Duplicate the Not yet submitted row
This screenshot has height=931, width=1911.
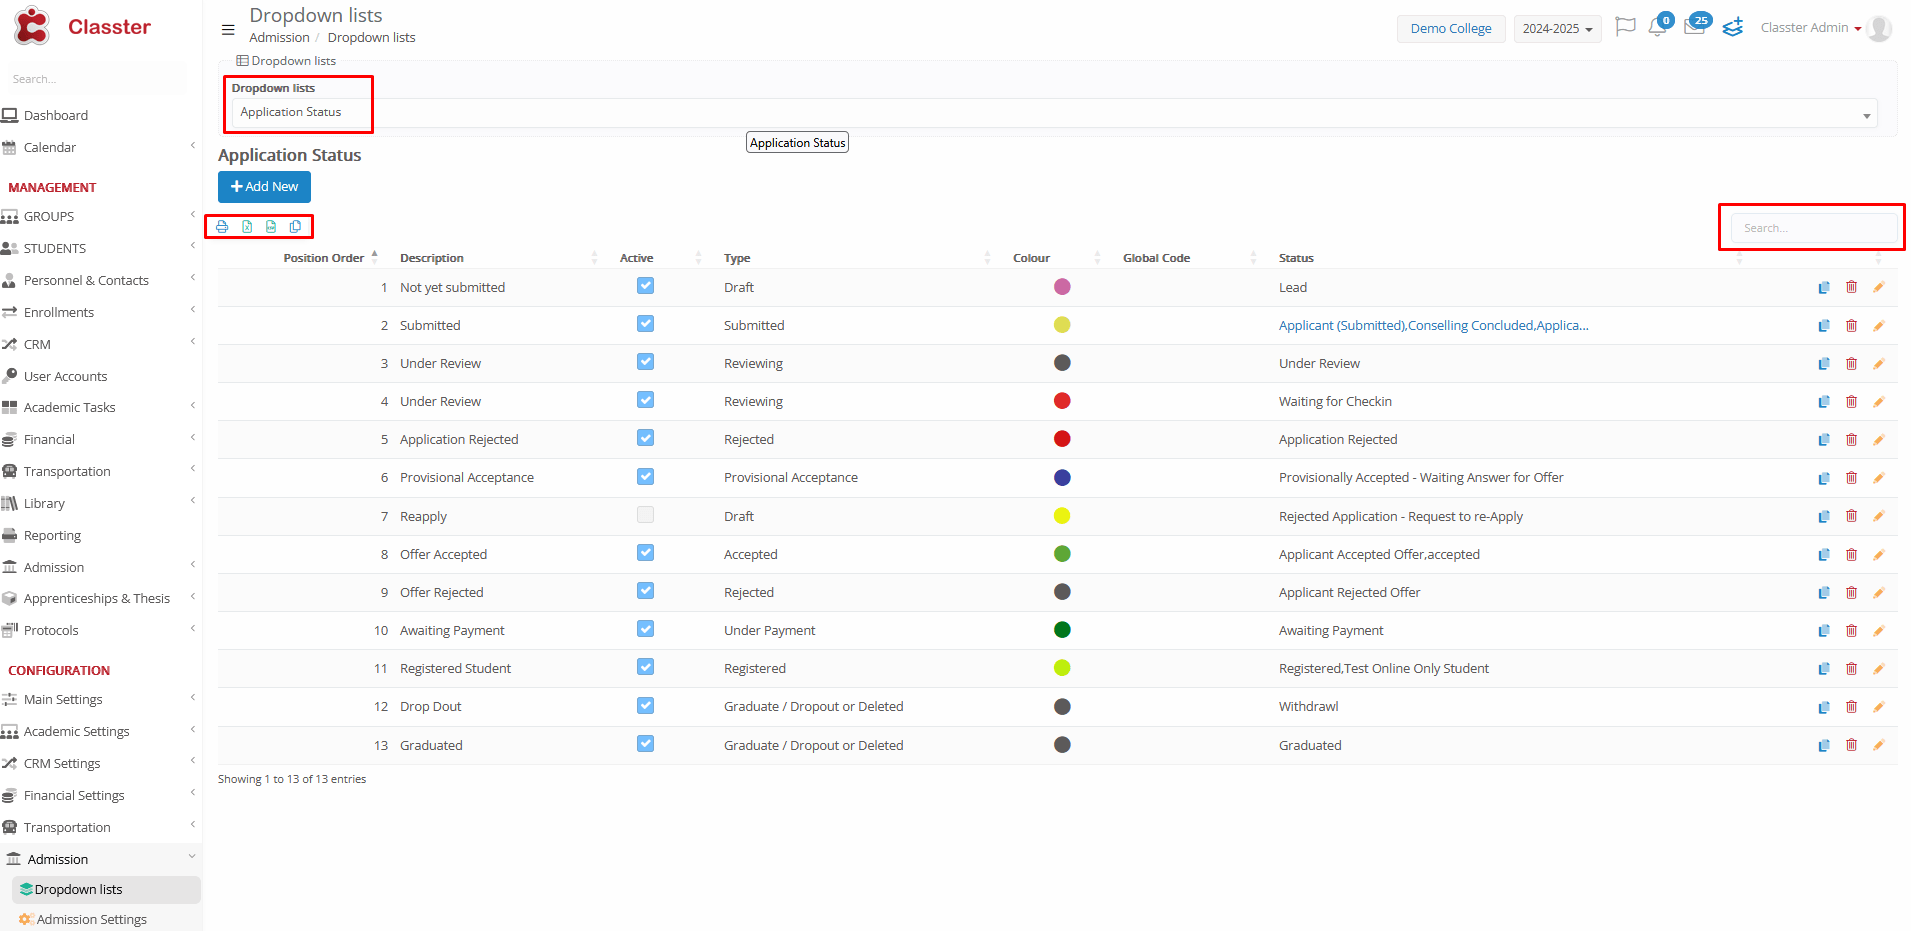[x=1824, y=288]
